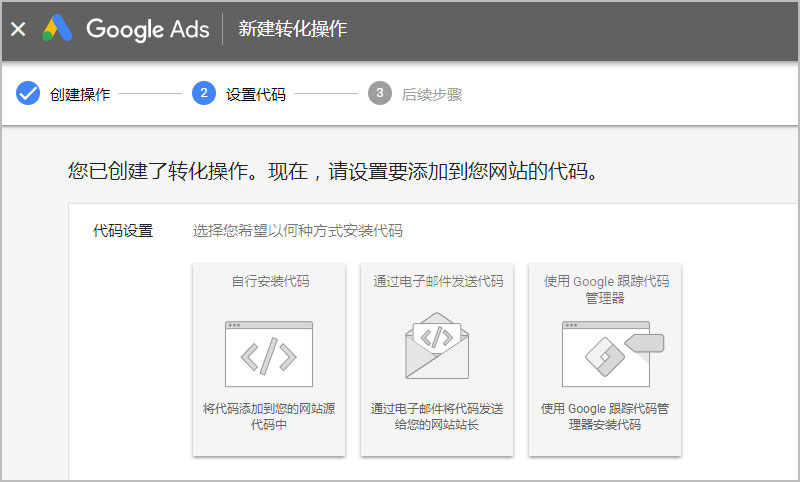Click the Google Ads wordmark text

147,29
